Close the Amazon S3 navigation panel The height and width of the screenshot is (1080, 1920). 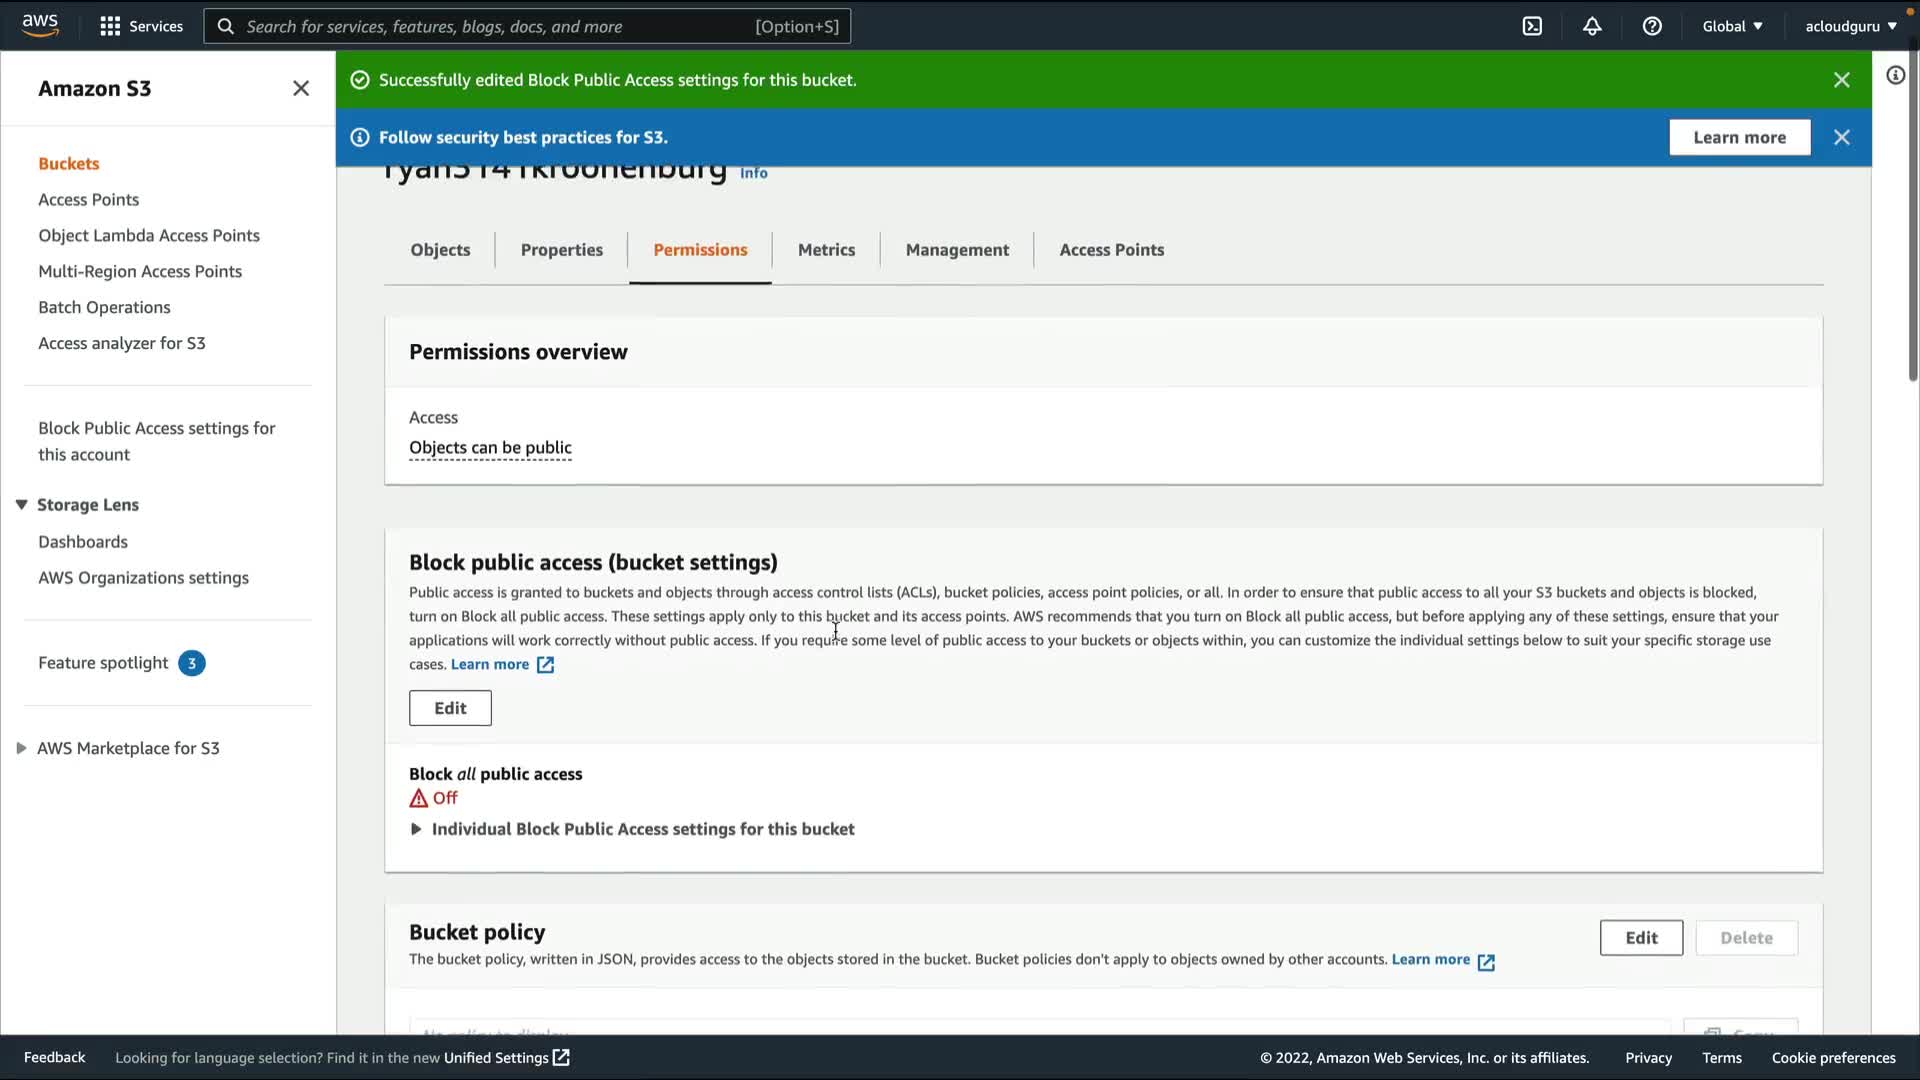tap(301, 89)
